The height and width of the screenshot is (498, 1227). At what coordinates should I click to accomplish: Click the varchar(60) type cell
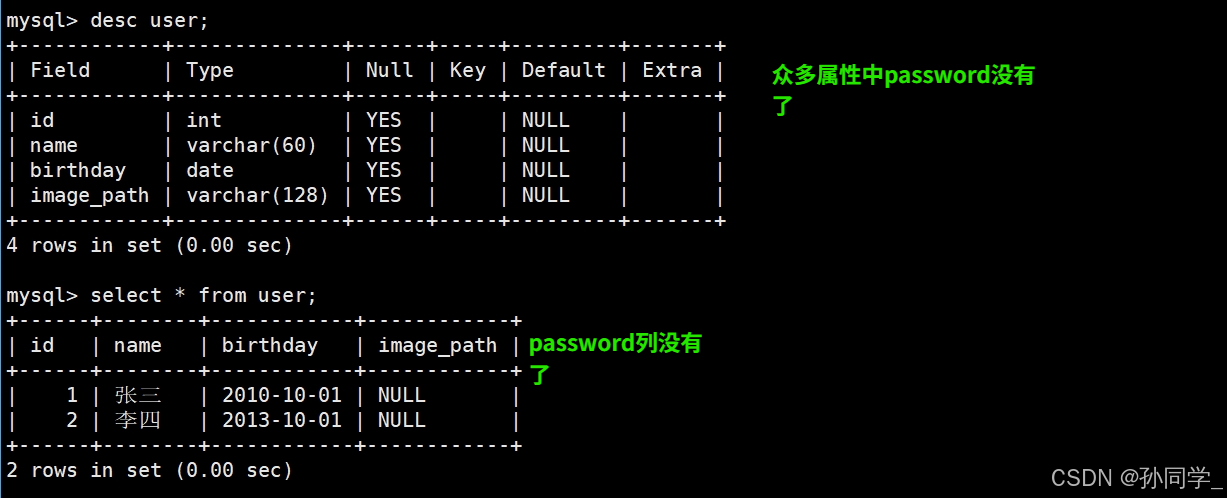point(252,145)
